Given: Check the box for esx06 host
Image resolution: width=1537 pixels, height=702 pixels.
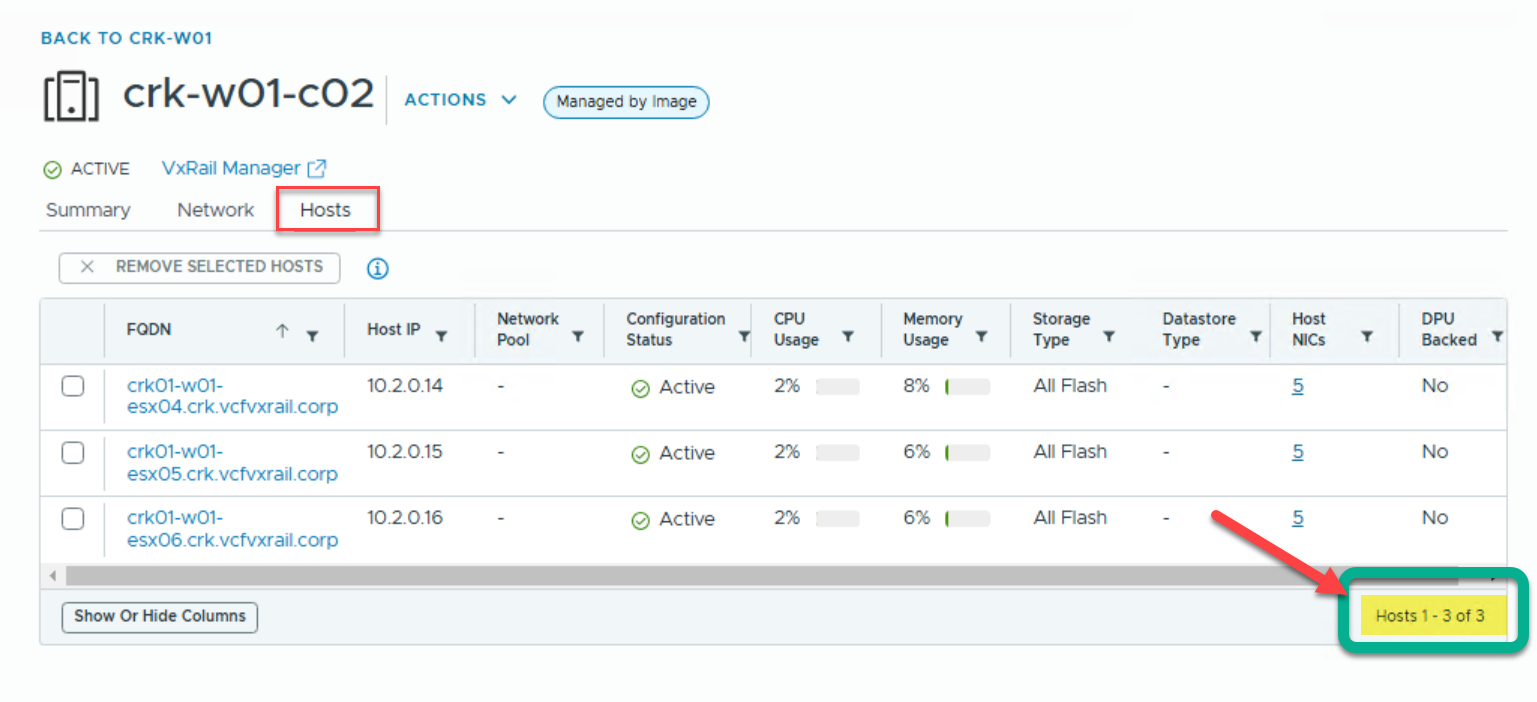Looking at the screenshot, I should click(x=73, y=519).
